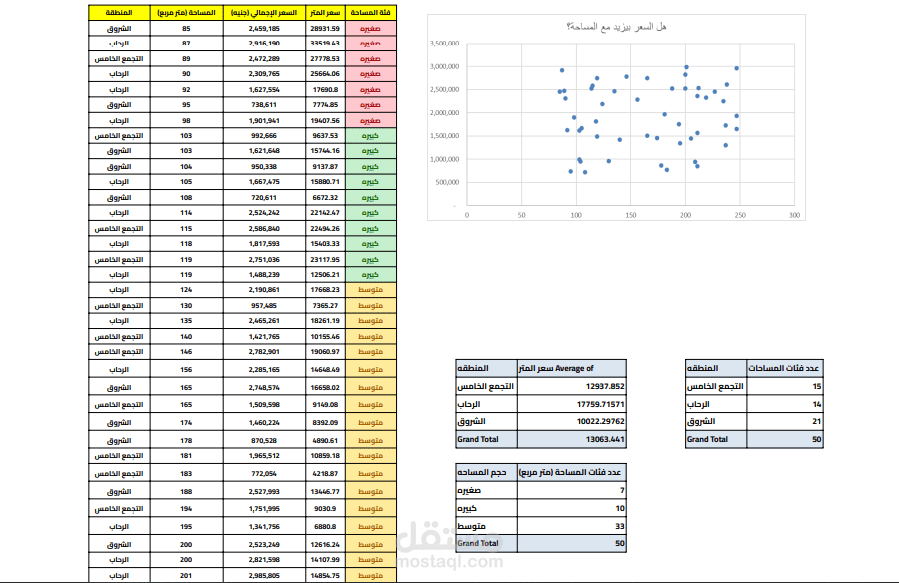The width and height of the screenshot is (899, 583).
Task: Select the price per meter cell 23117.95
Action: tap(325, 259)
